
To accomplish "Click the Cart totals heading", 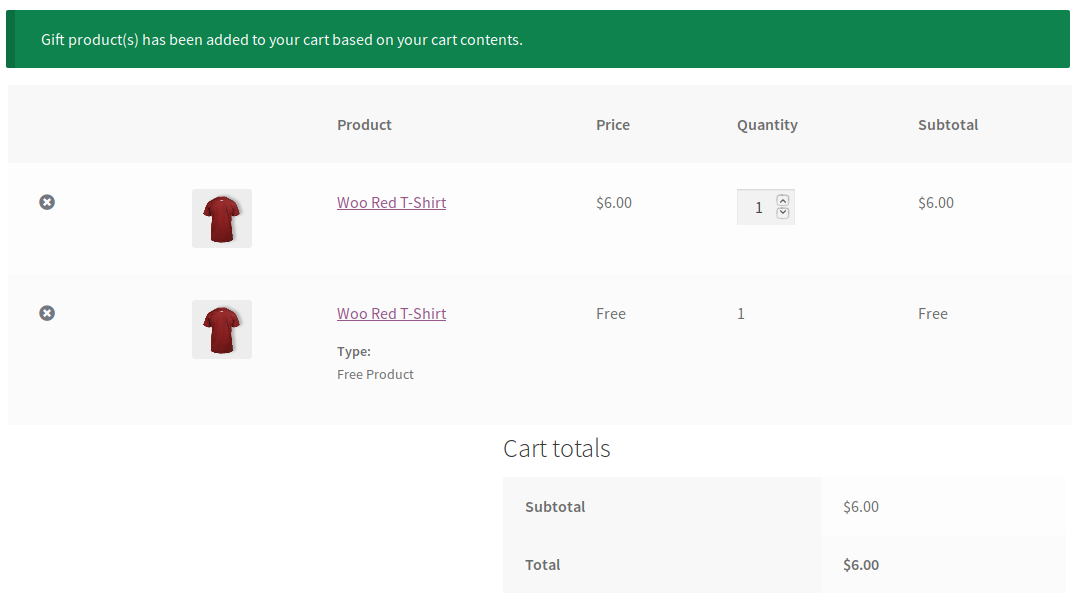I will click(557, 448).
